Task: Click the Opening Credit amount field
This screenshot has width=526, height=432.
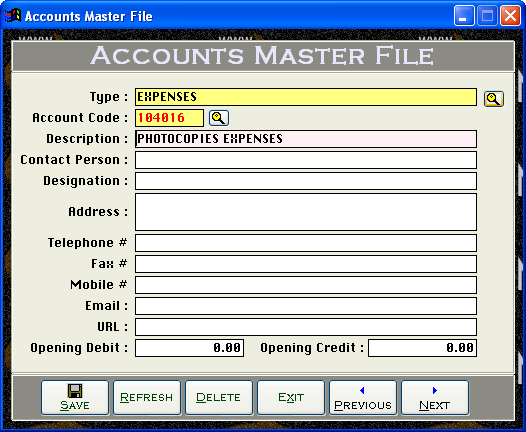Action: (422, 348)
